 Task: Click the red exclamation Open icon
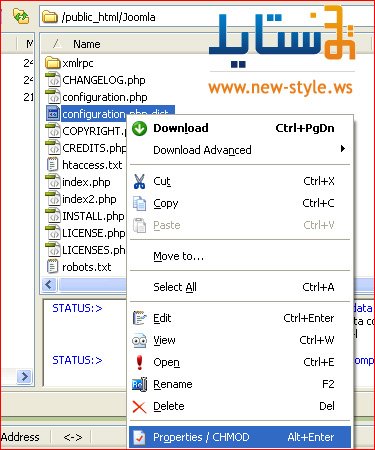140,362
